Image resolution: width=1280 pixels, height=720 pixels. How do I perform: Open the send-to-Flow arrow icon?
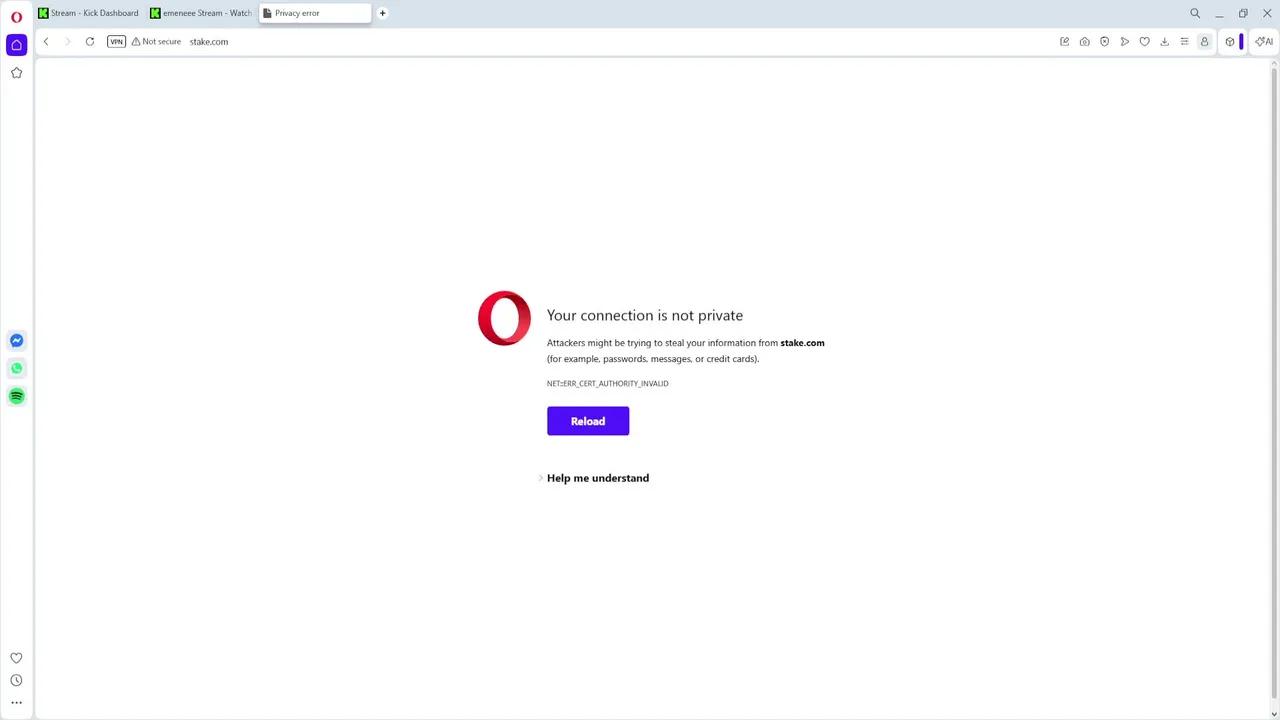pyautogui.click(x=1124, y=42)
